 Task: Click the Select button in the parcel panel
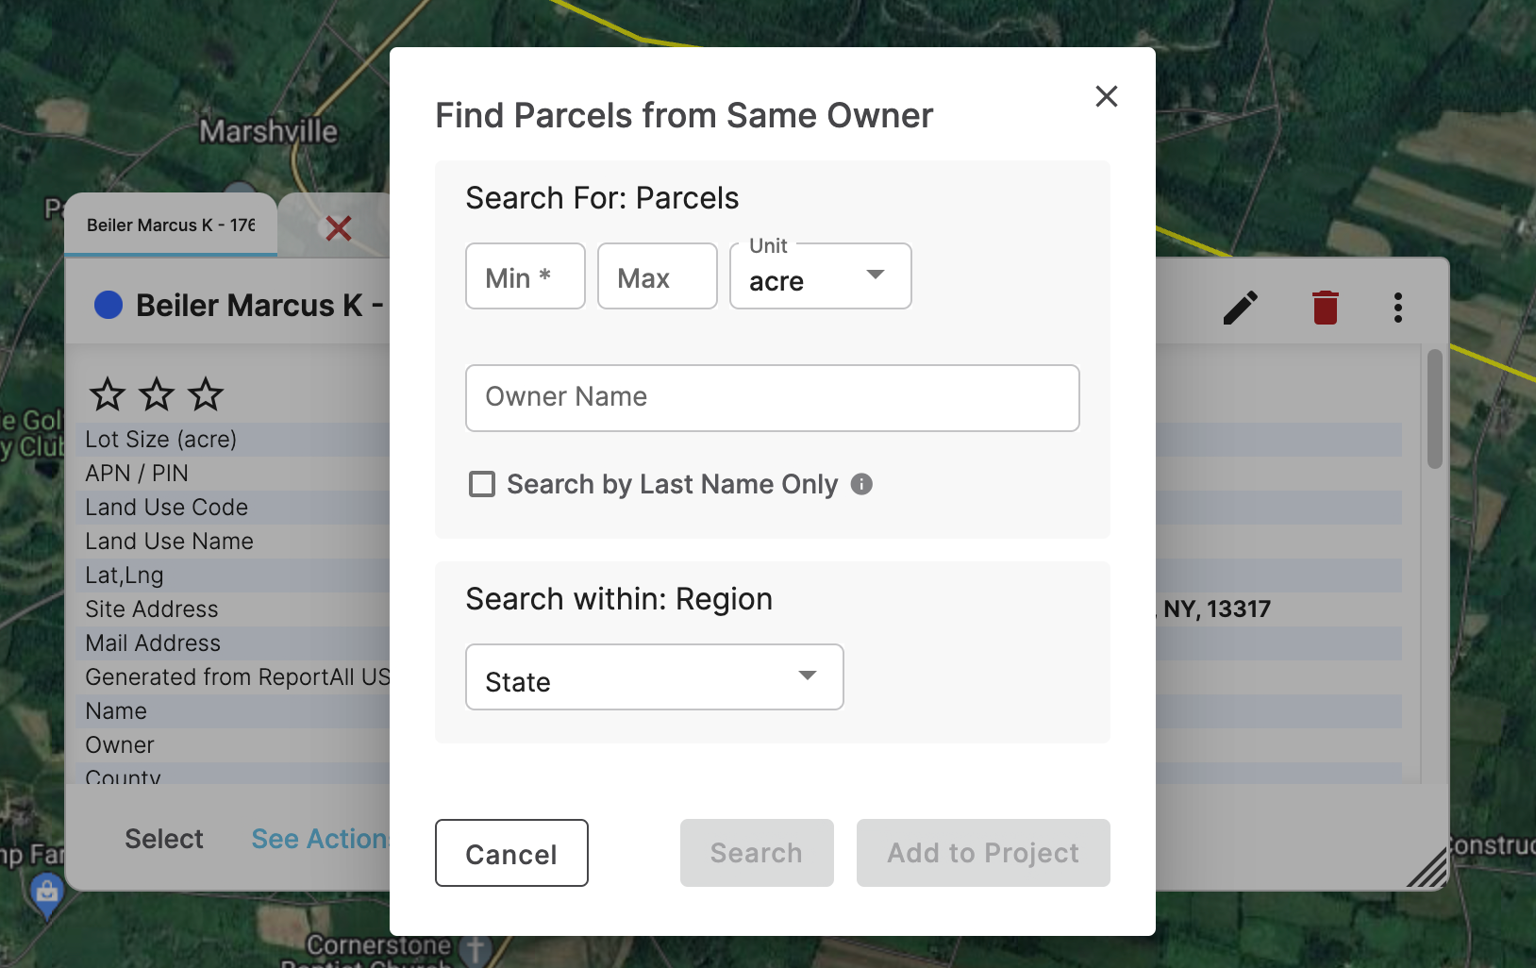click(x=164, y=839)
